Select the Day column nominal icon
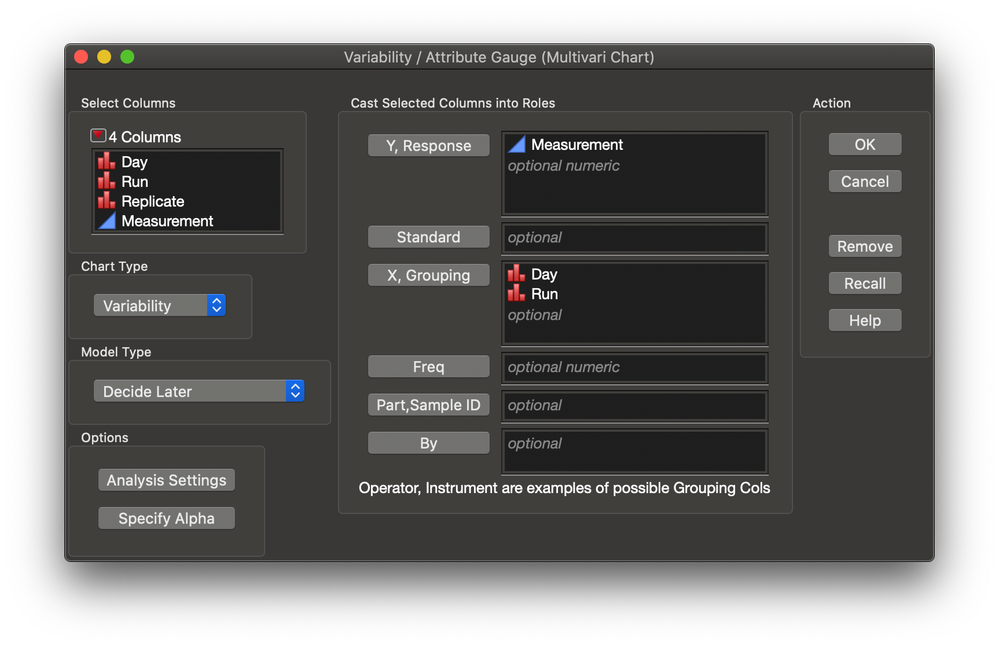This screenshot has width=999, height=647. point(106,161)
